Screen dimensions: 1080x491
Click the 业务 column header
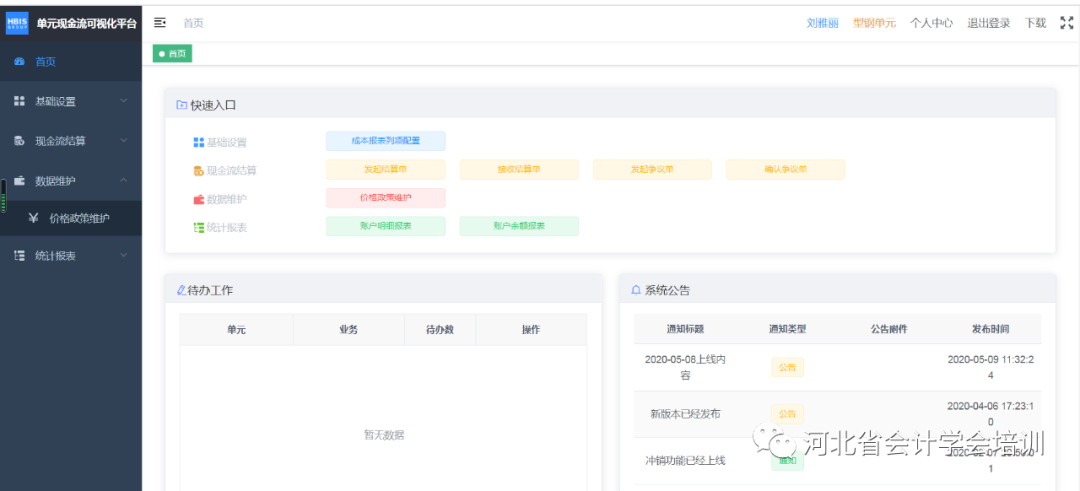point(349,330)
